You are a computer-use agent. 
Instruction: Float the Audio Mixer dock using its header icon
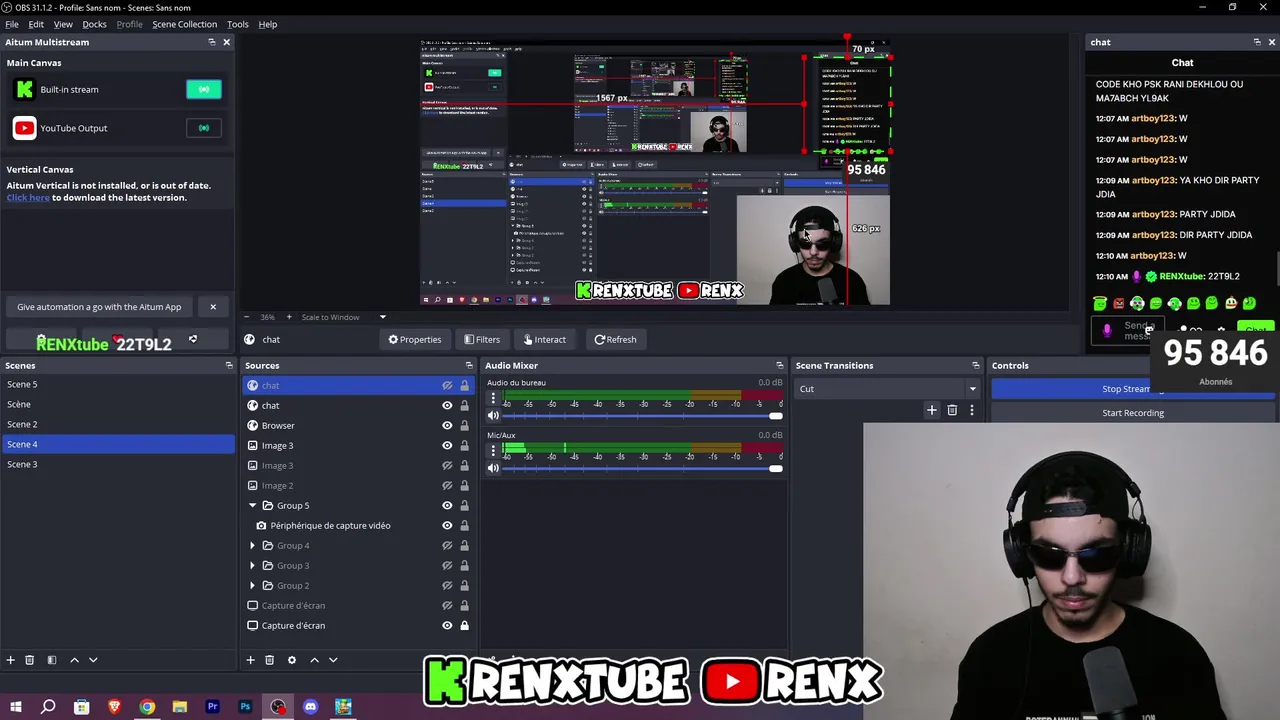point(780,365)
